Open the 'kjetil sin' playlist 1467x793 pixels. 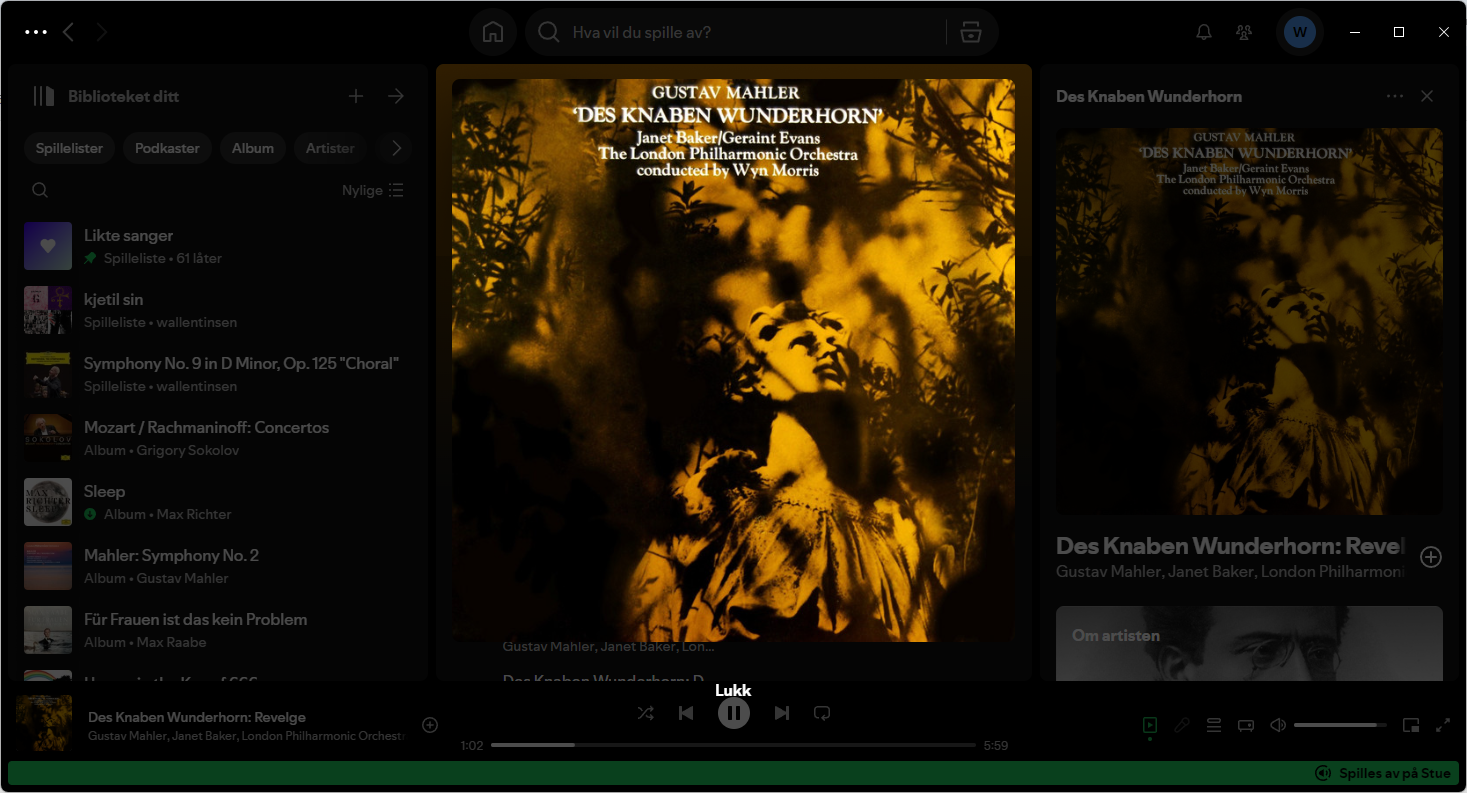[218, 310]
